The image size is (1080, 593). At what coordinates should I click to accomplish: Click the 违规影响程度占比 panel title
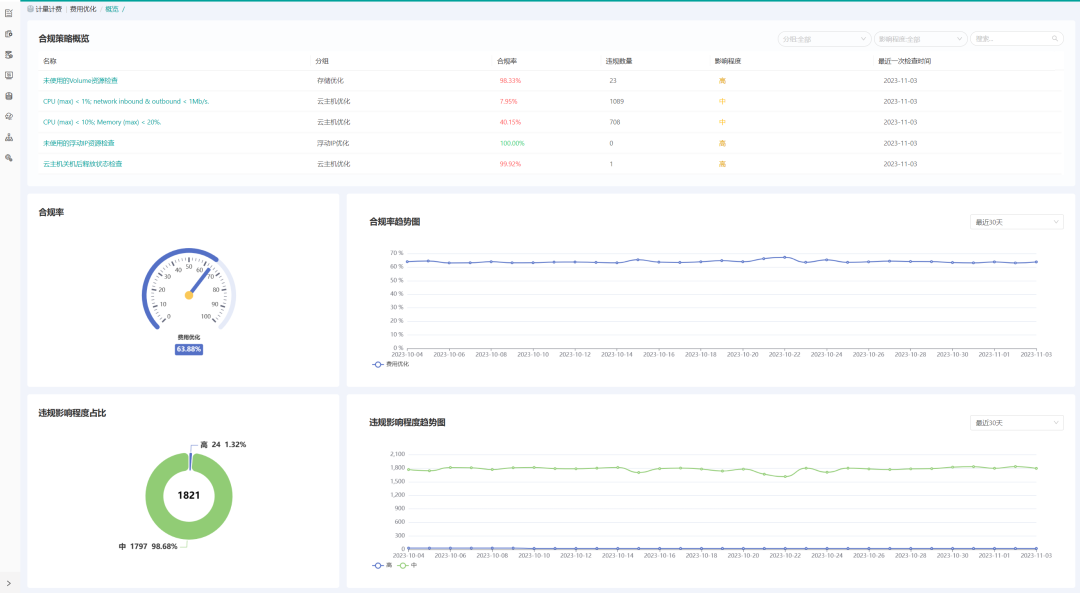pos(72,413)
